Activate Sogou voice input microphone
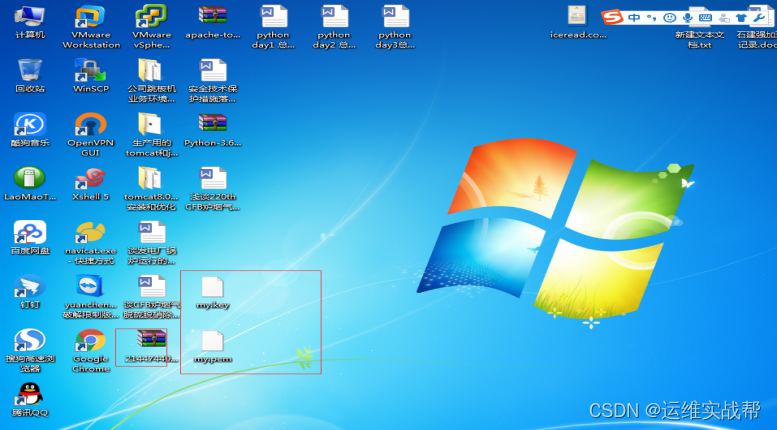Image resolution: width=777 pixels, height=430 pixels. click(x=687, y=18)
